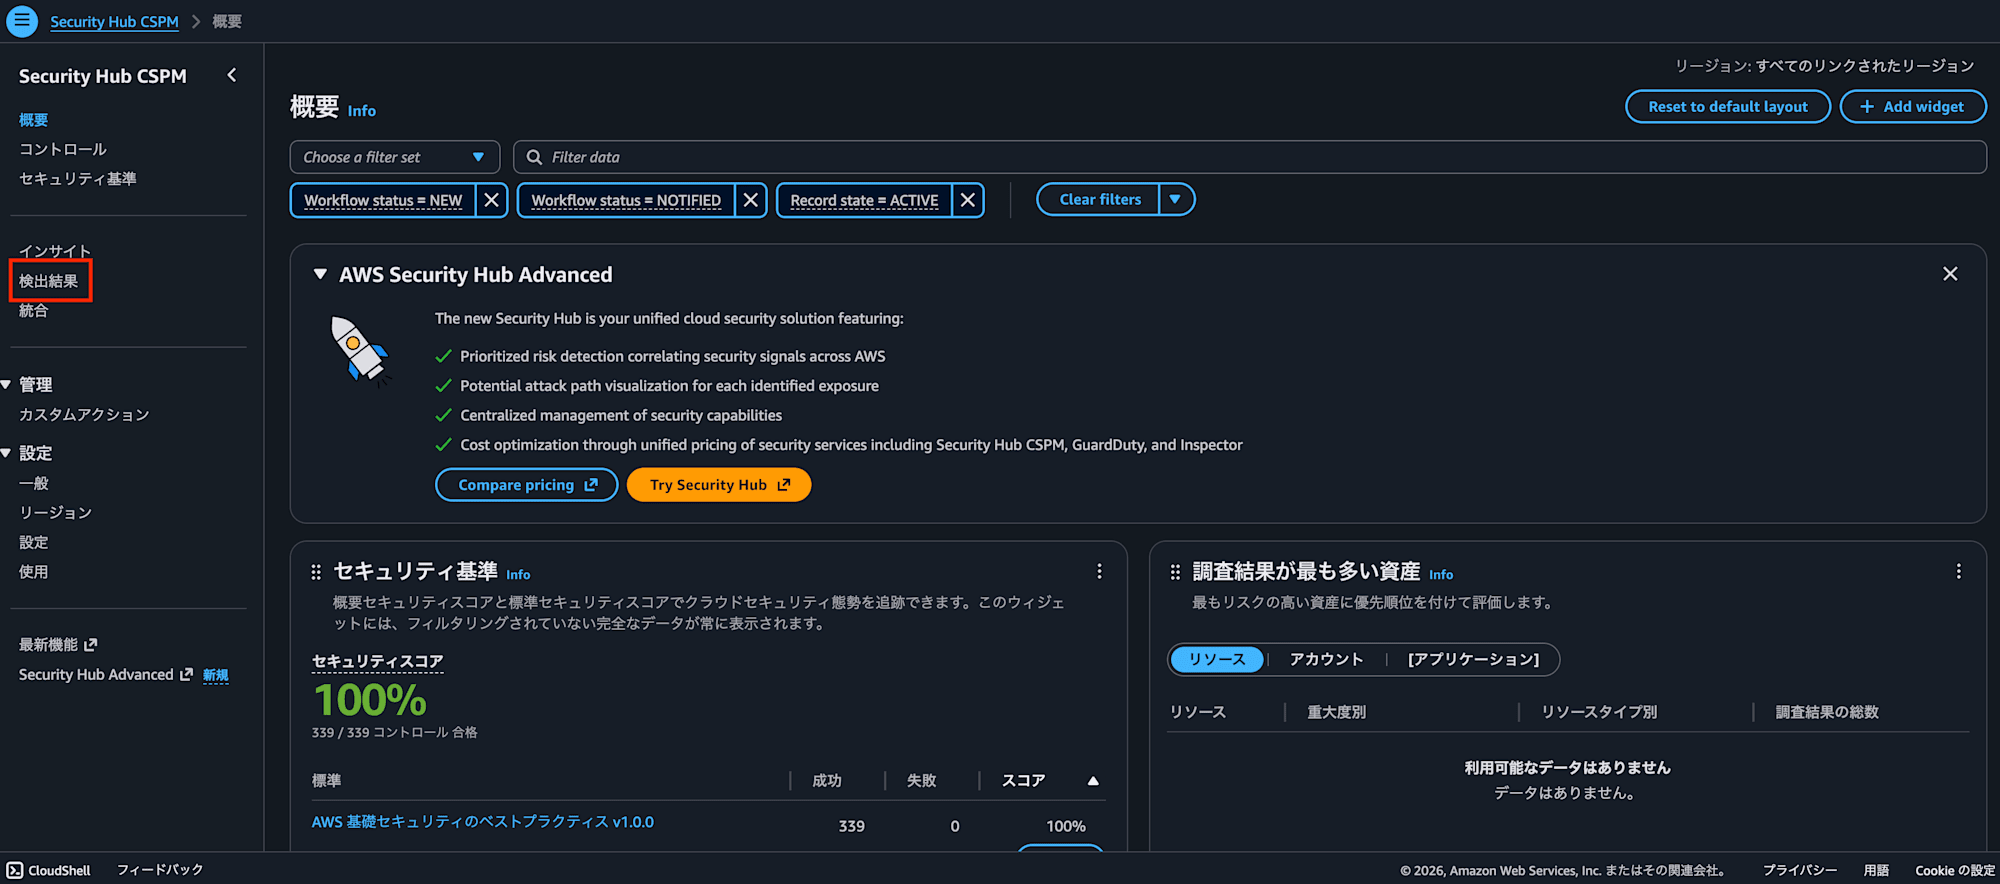The image size is (2000, 884).
Task: Remove the Workflow status = NEW filter
Action: [491, 200]
